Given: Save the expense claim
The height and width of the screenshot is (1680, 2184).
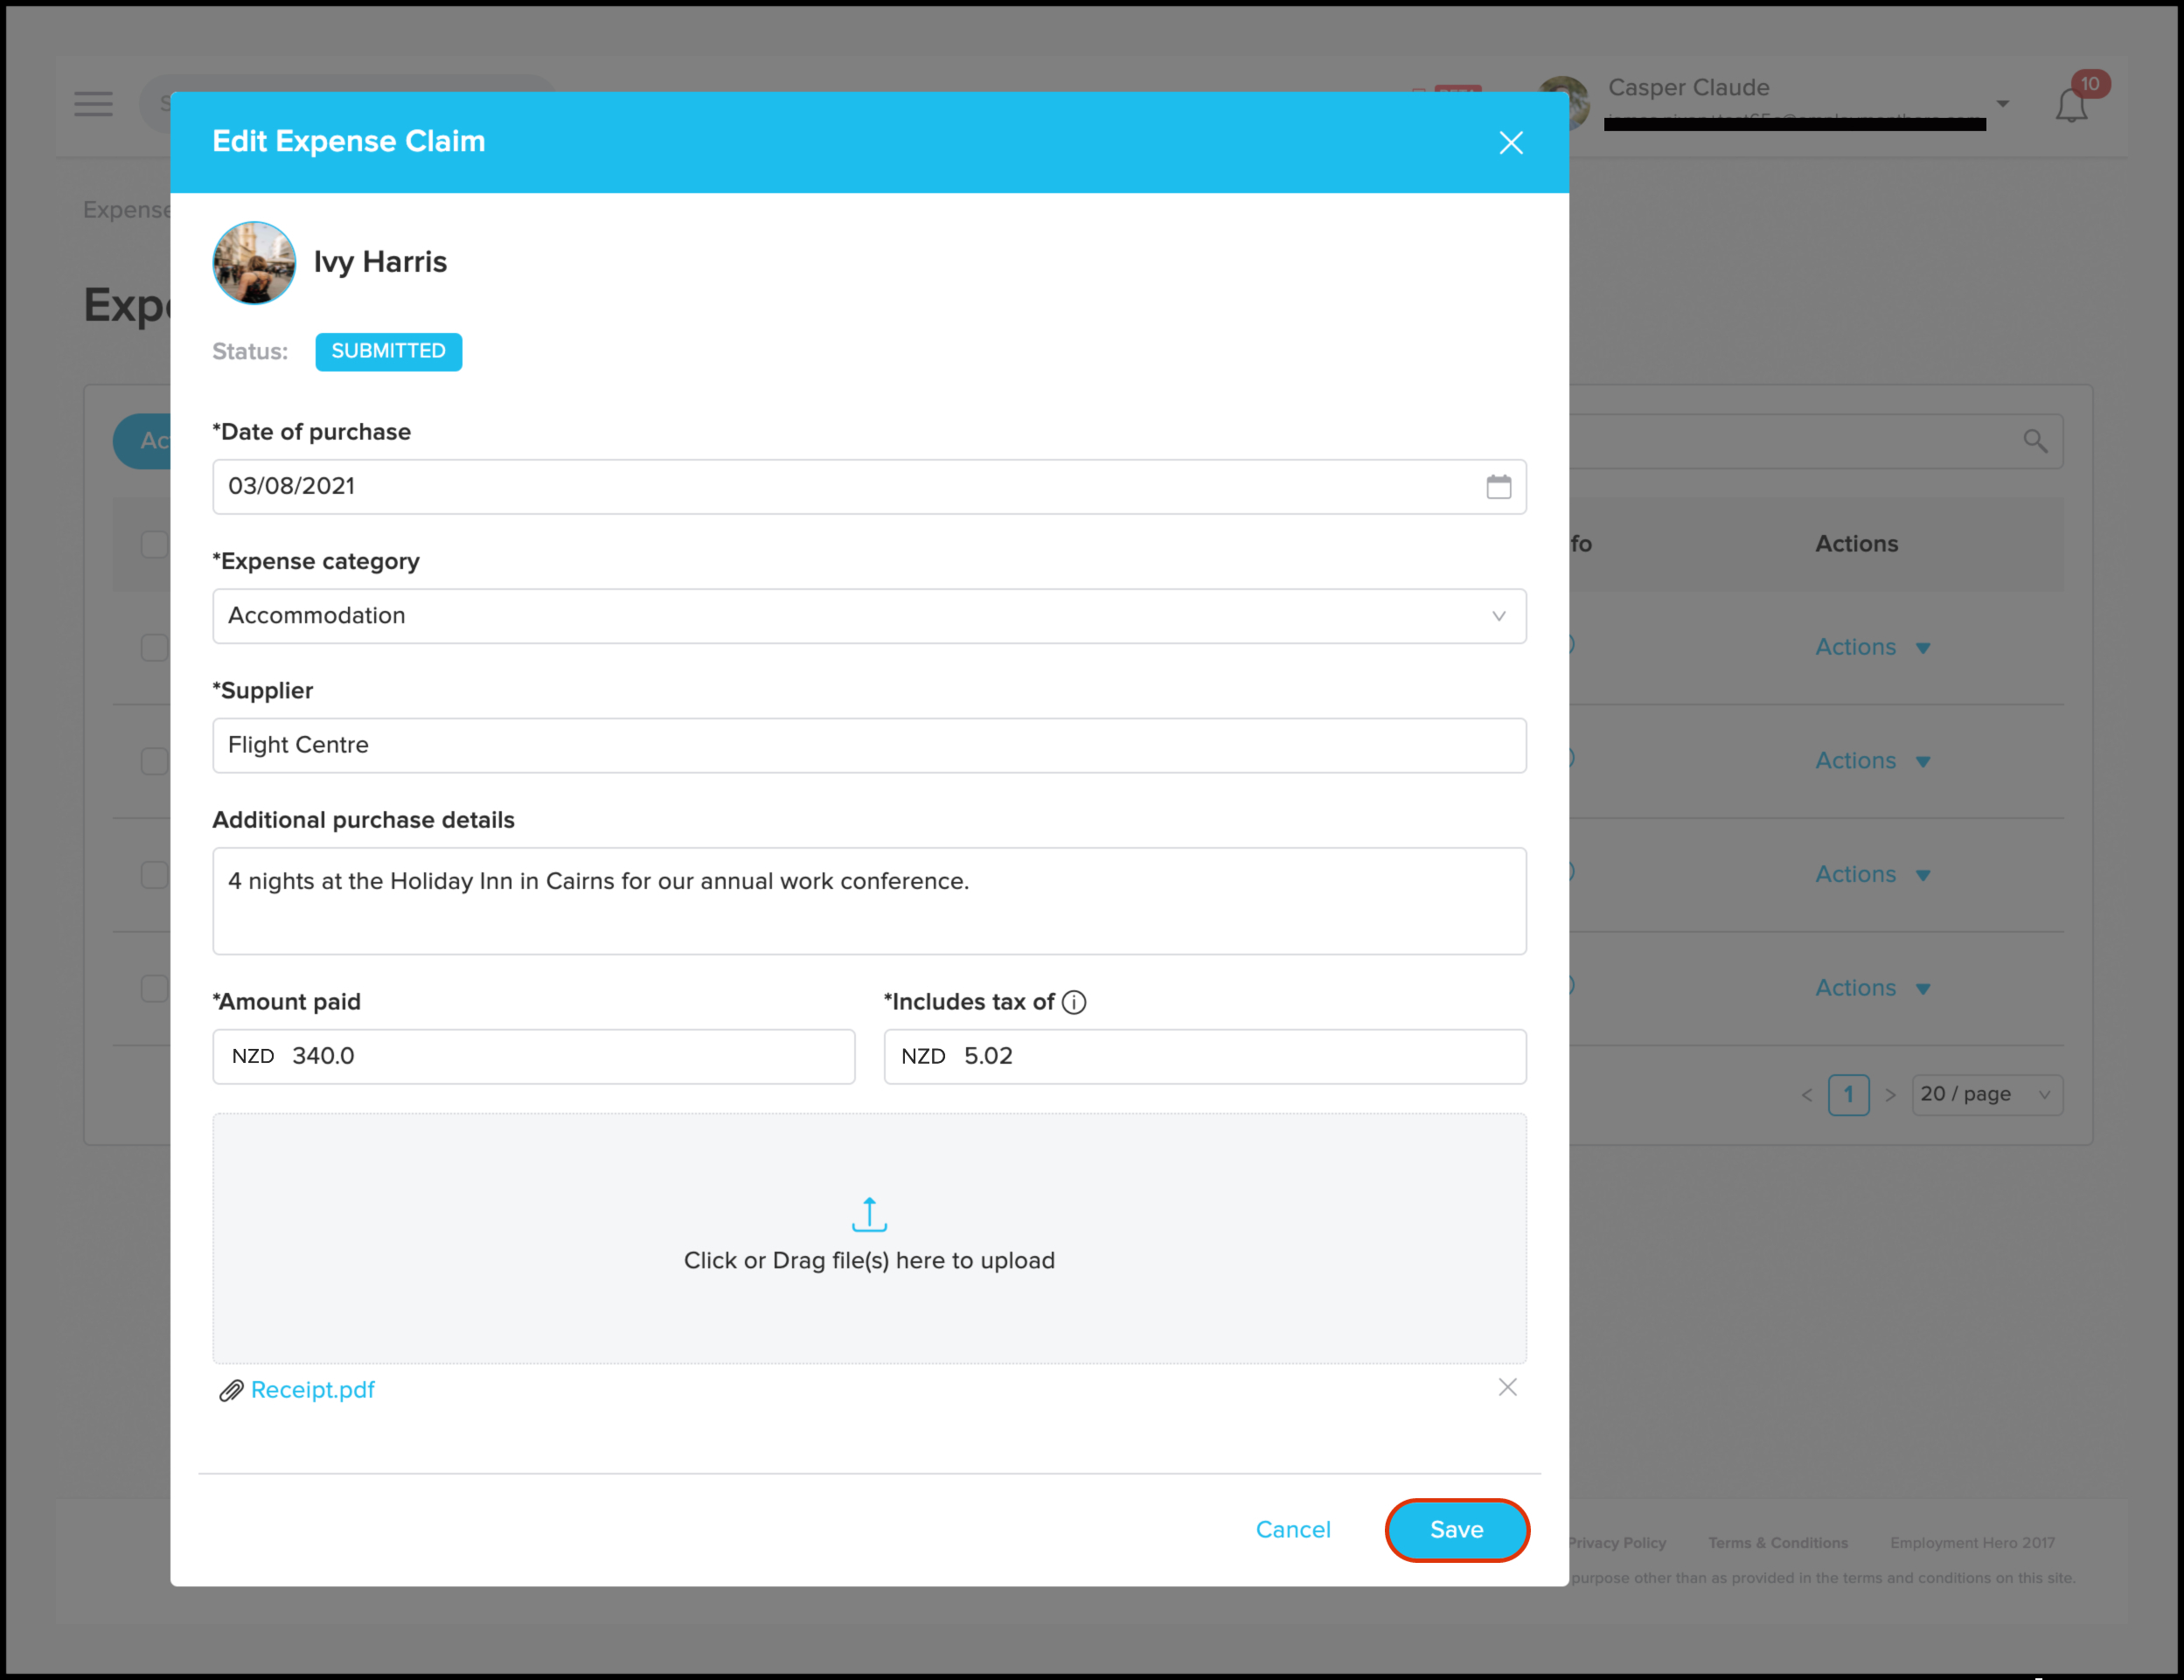Looking at the screenshot, I should [1456, 1529].
